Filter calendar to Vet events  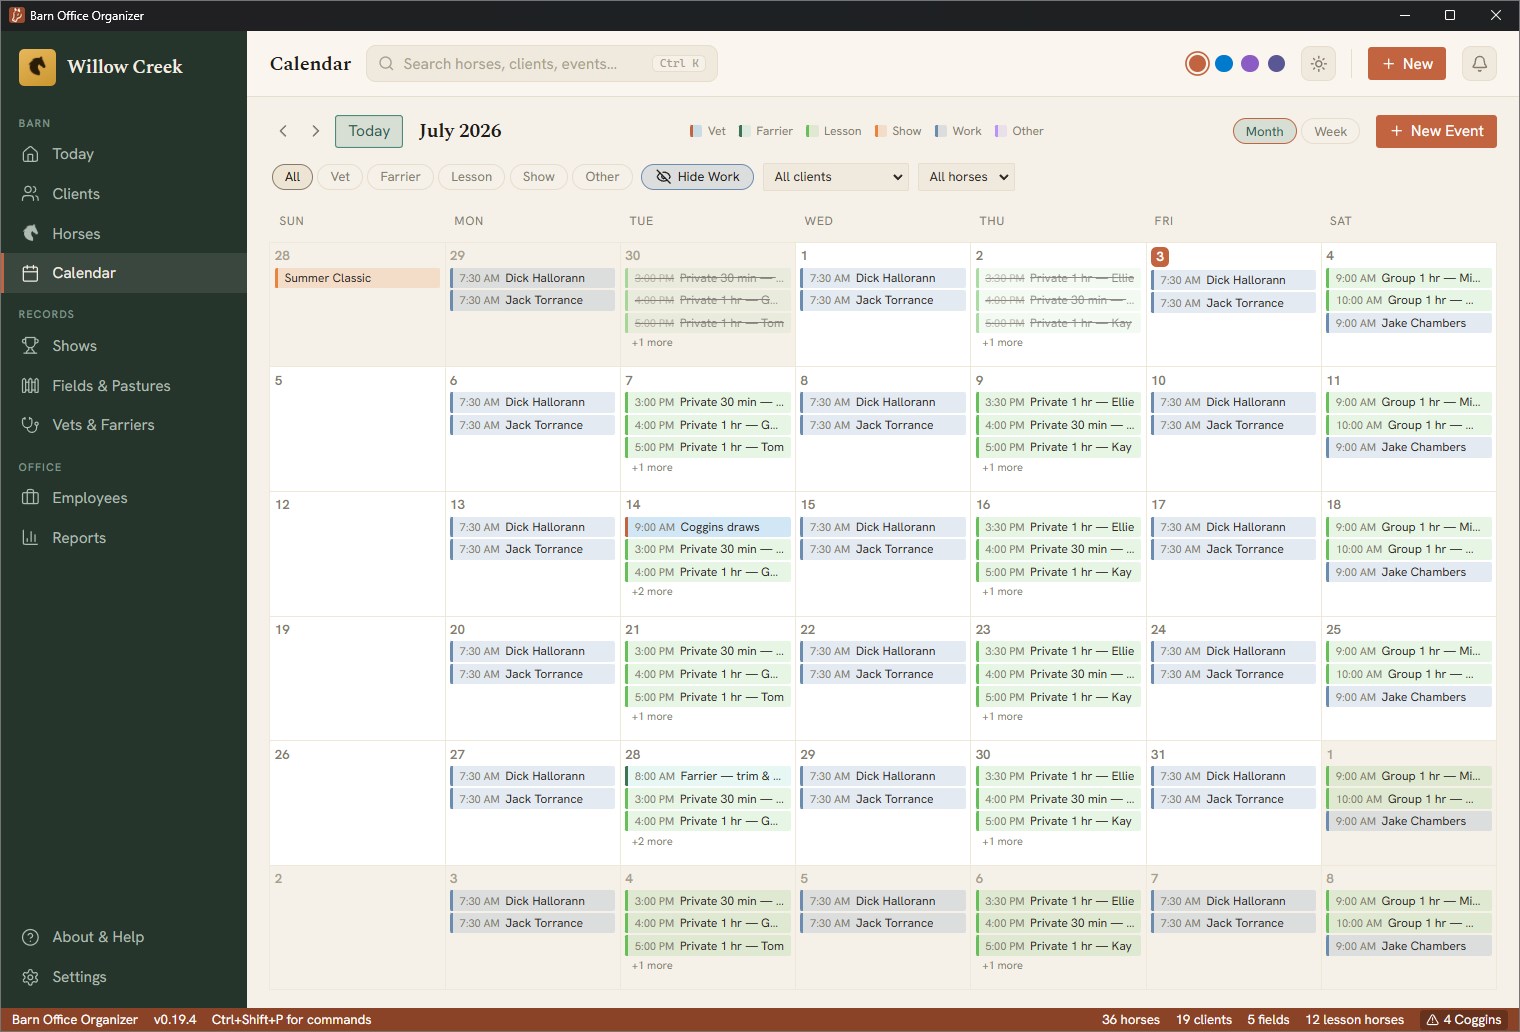coord(340,177)
